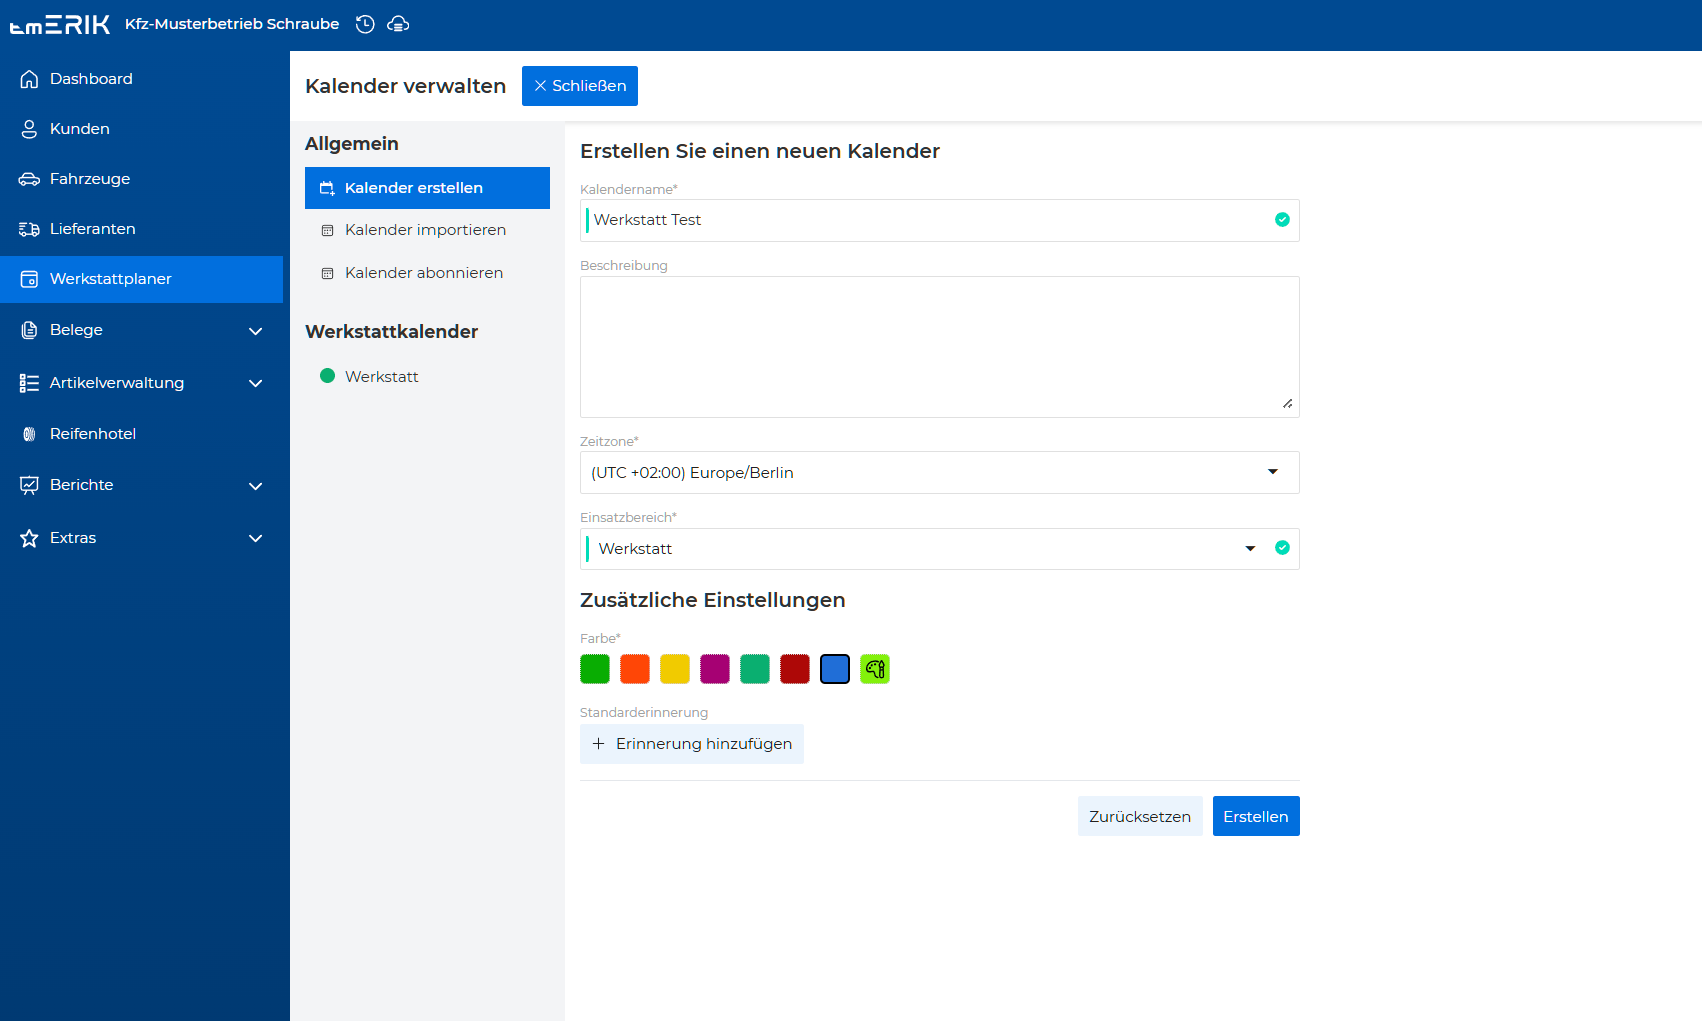Open the Einsatzbereich dropdown arrow
This screenshot has width=1702, height=1021.
click(x=1250, y=549)
